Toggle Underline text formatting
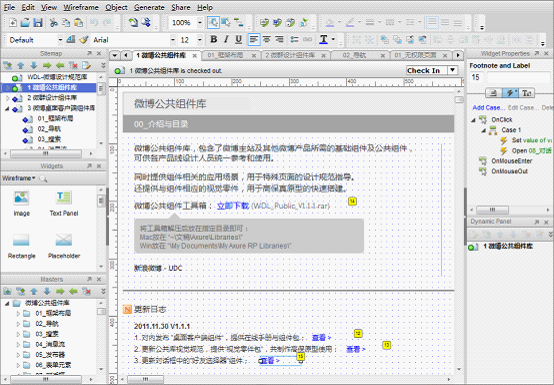The width and height of the screenshot is (554, 385). [238, 40]
